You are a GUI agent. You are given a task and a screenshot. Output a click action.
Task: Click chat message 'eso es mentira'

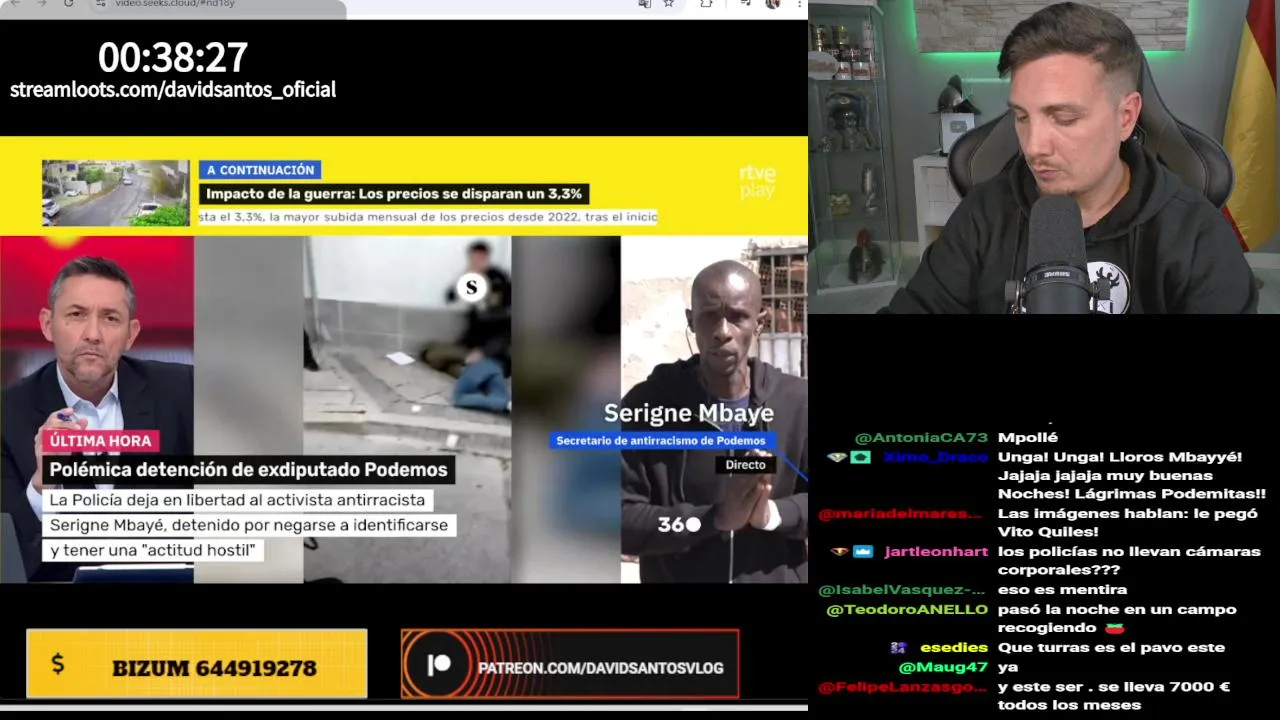pos(1062,590)
